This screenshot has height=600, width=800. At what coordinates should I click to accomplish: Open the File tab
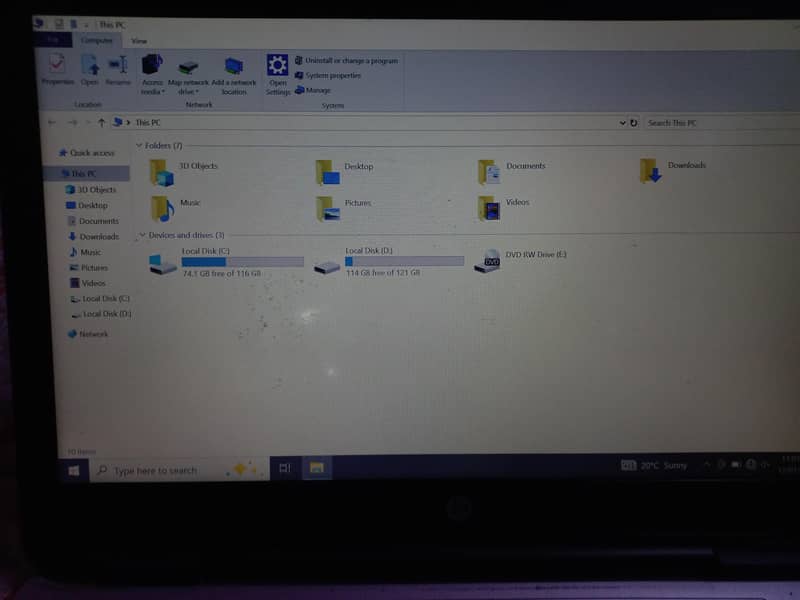click(x=53, y=40)
